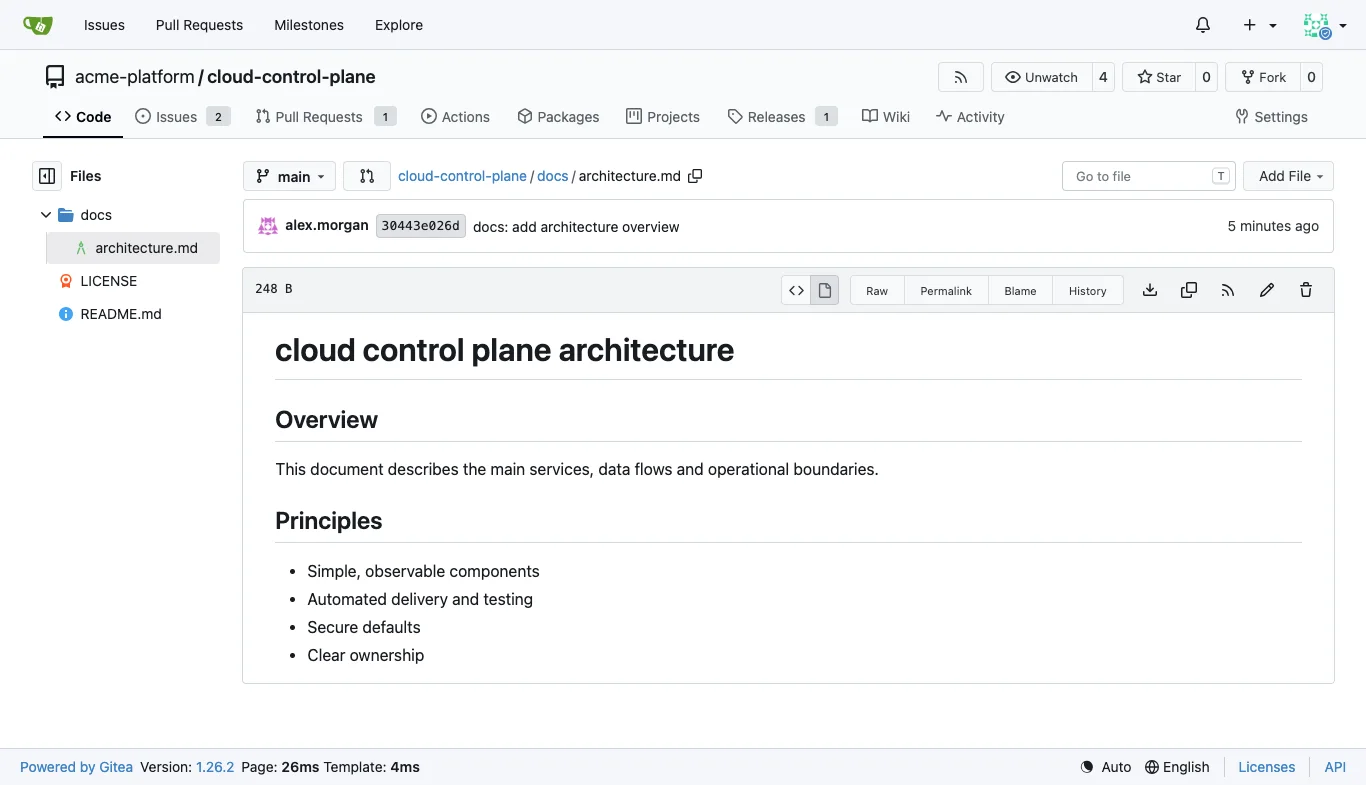Focus the Go to file field
Viewport: 1366px width, 785px height.
click(x=1148, y=176)
